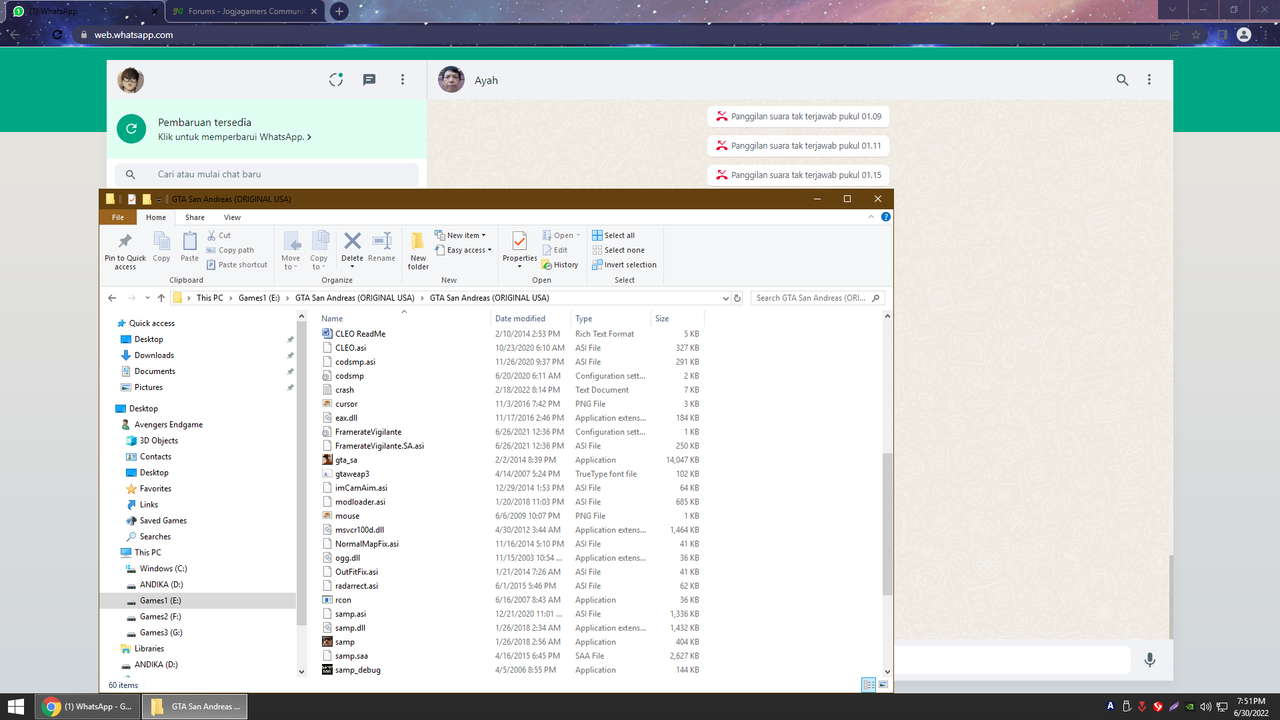The height and width of the screenshot is (720, 1280).
Task: Open a new Chrome tab
Action: [339, 11]
